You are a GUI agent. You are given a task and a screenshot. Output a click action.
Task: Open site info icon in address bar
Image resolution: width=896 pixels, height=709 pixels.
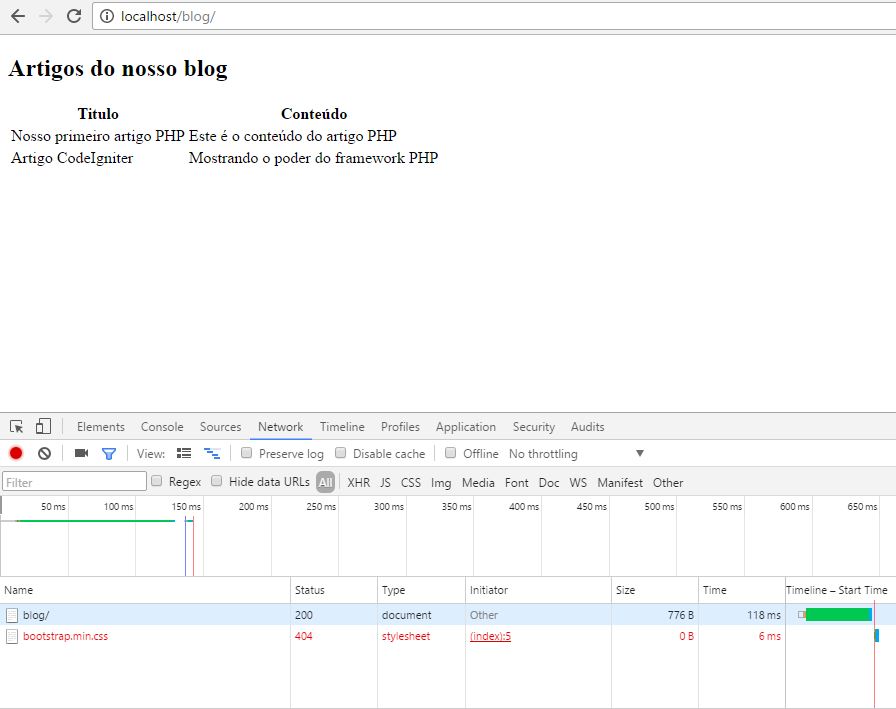pos(106,15)
